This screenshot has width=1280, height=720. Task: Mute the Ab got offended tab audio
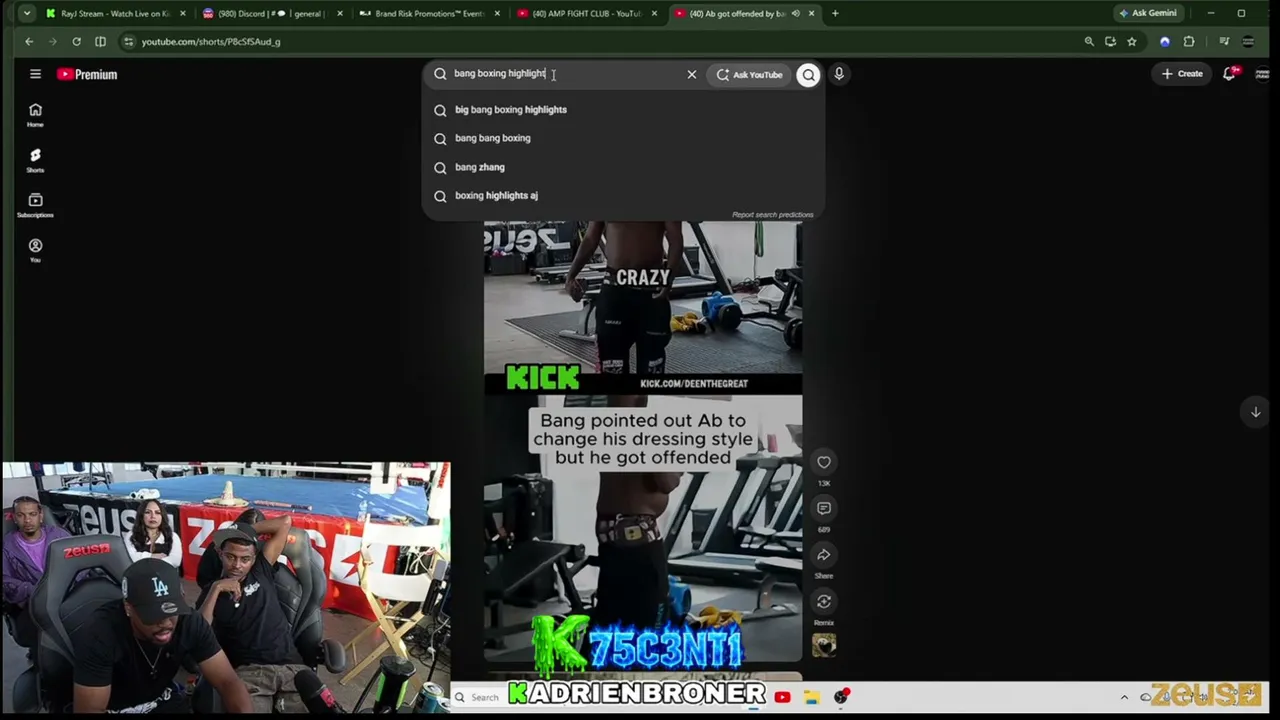point(795,13)
